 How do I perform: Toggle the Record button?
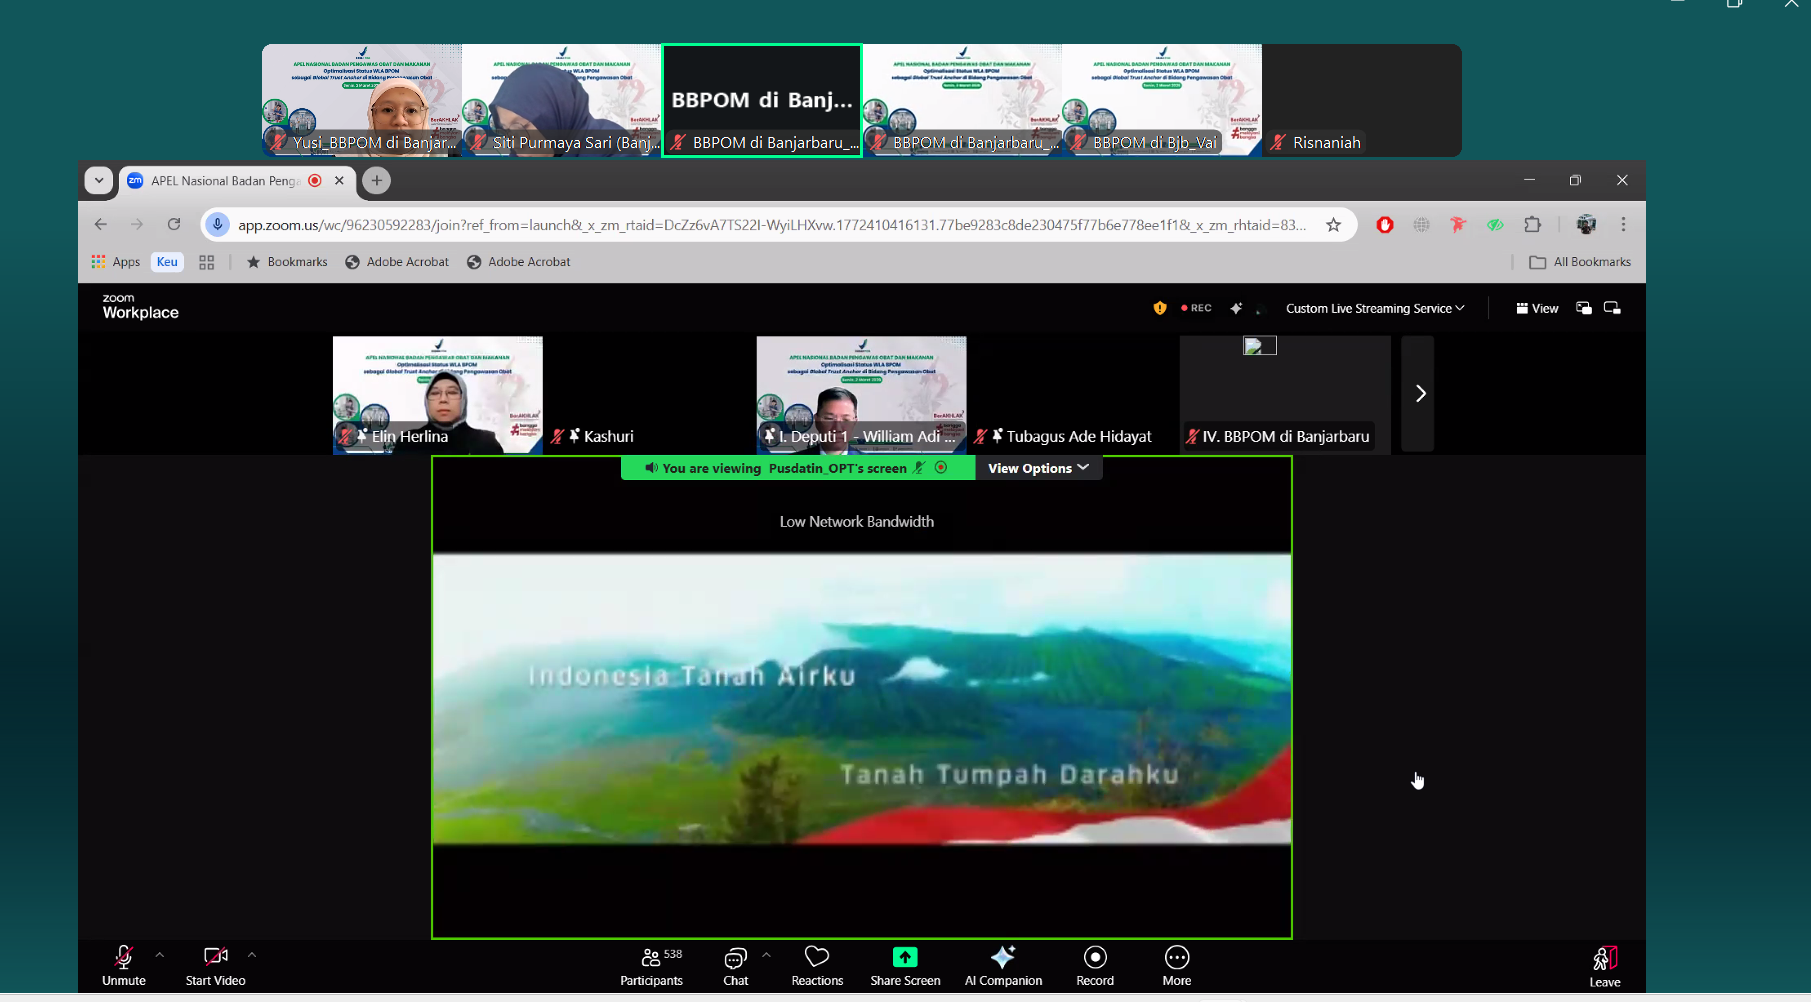pyautogui.click(x=1095, y=966)
